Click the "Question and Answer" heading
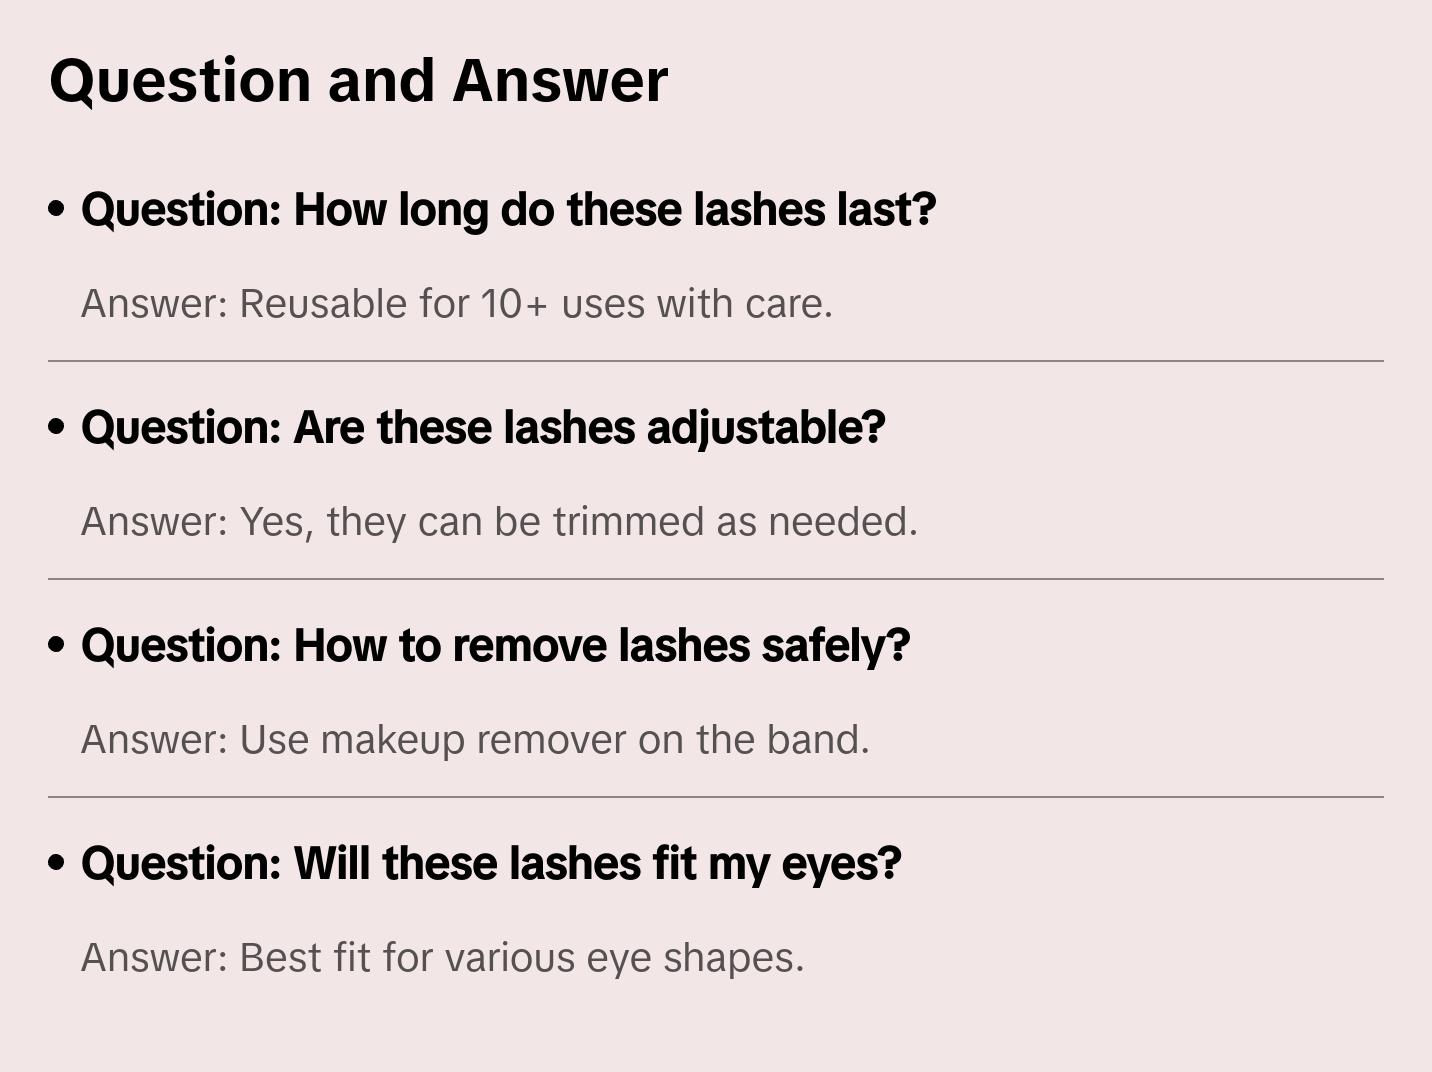Viewport: 1432px width, 1072px height. pos(358,81)
